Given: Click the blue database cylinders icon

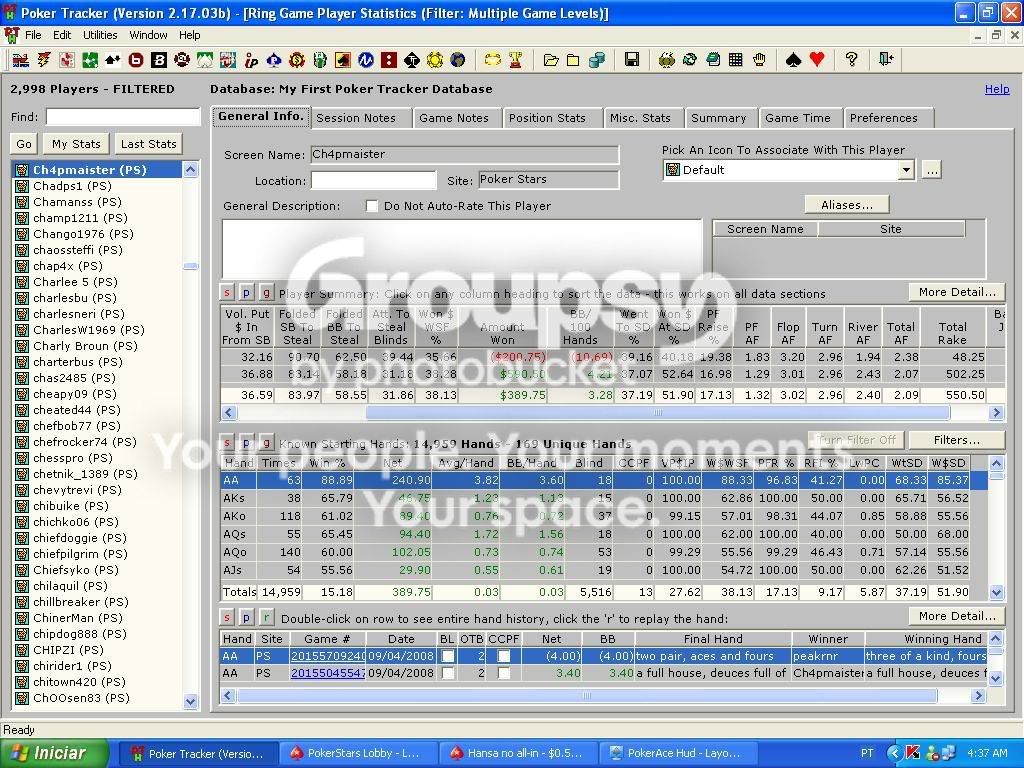Looking at the screenshot, I should pos(596,60).
